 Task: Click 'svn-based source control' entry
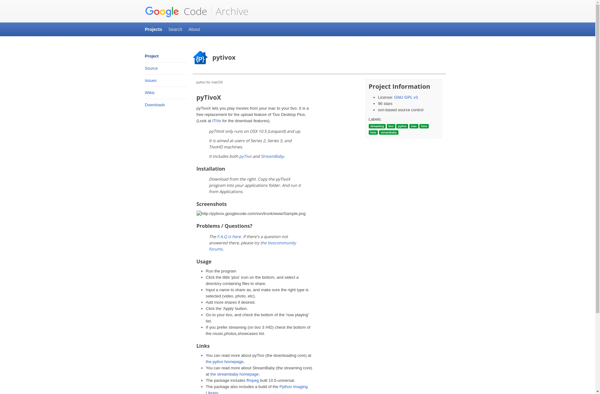tap(401, 110)
